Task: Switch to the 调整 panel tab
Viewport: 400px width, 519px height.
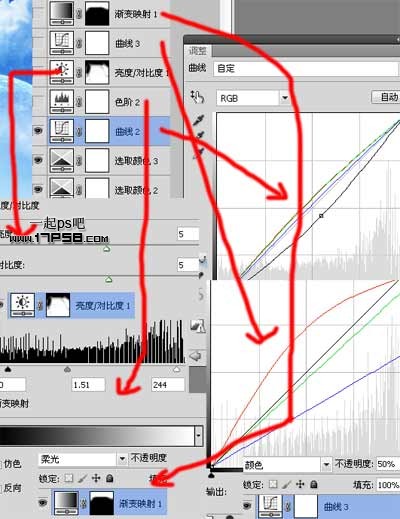Action: point(198,51)
